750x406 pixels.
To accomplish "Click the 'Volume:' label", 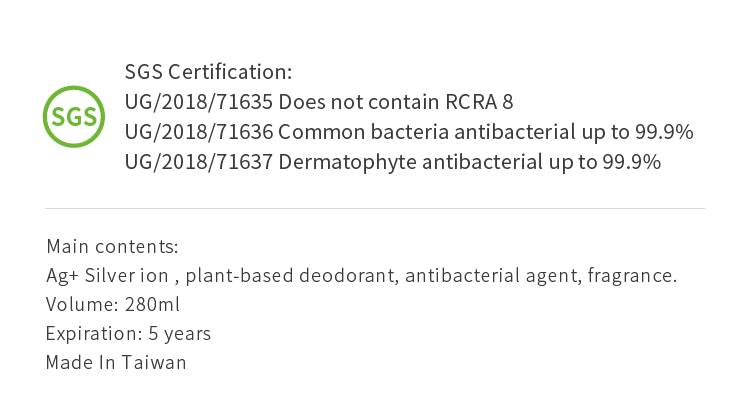I will 82,305.
